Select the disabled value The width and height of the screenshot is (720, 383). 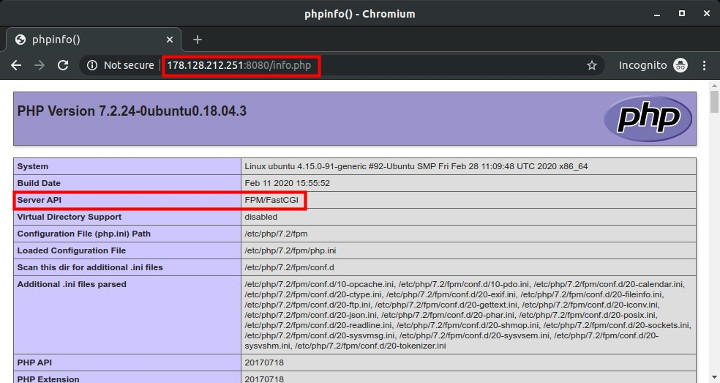point(261,217)
